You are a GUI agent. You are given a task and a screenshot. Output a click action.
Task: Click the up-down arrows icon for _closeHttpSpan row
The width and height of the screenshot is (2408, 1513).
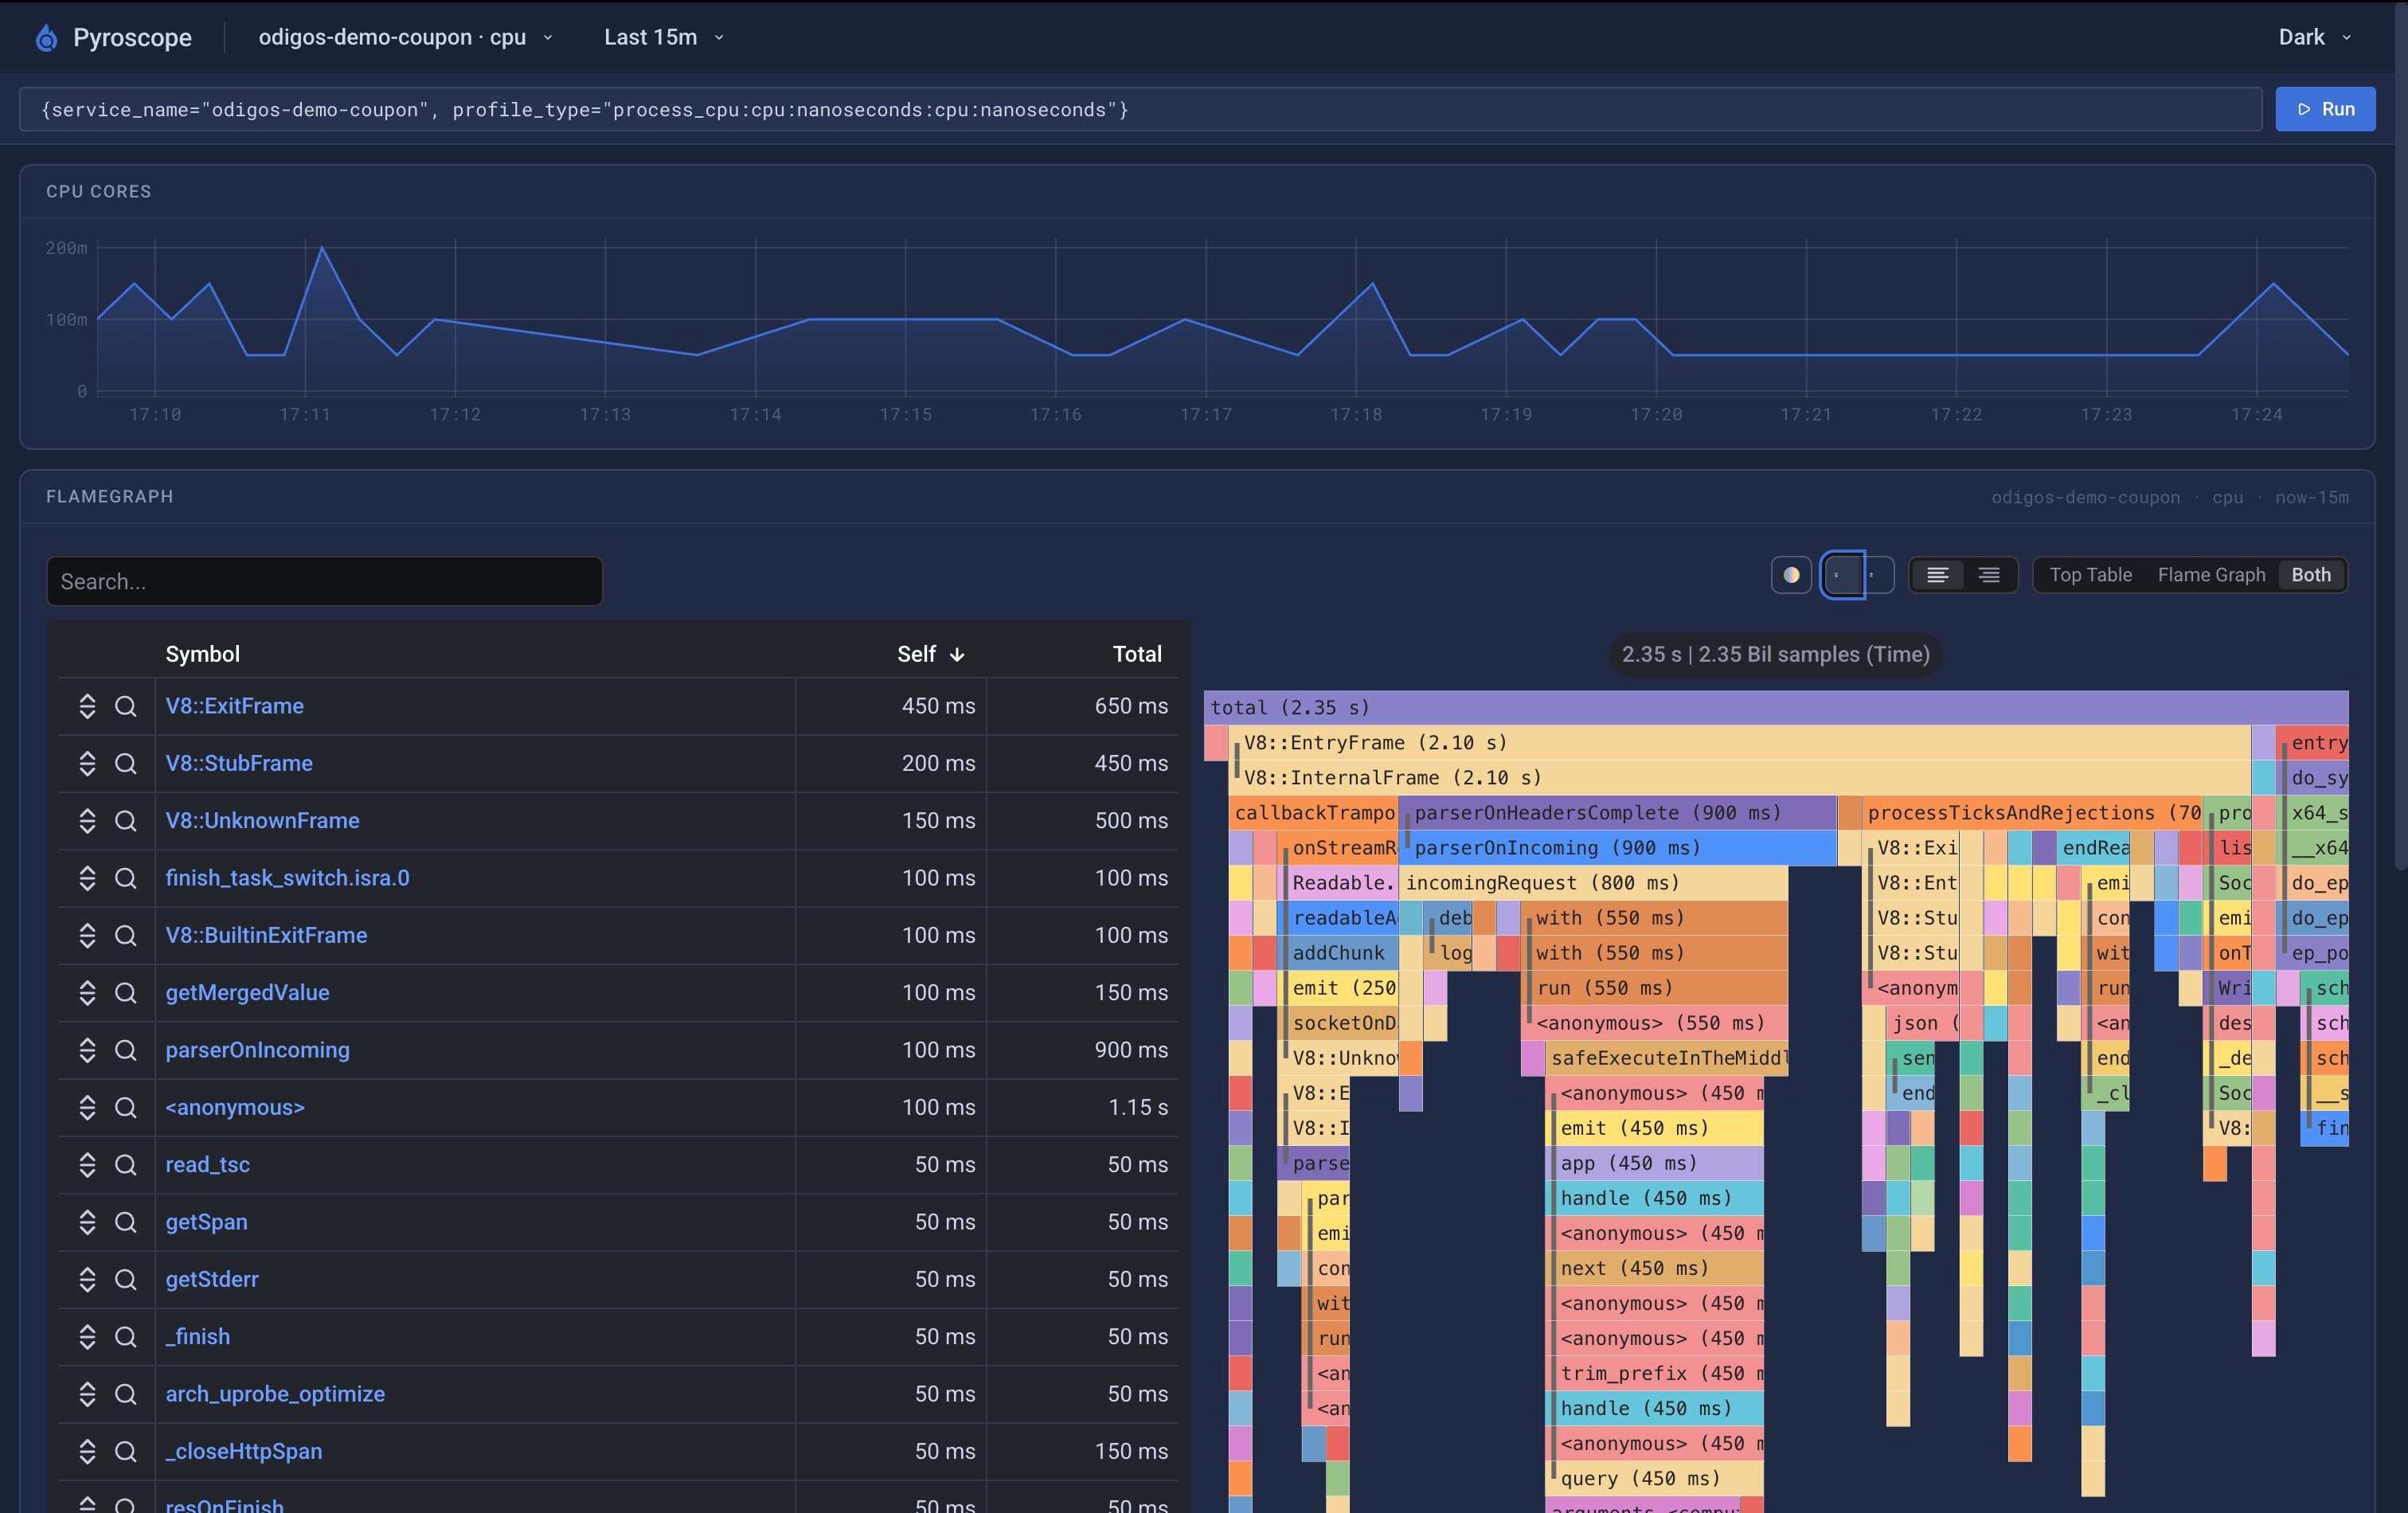pos(87,1451)
